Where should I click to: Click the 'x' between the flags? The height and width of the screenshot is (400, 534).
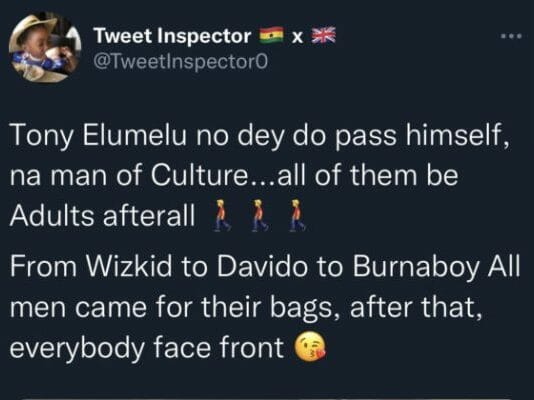coord(298,37)
